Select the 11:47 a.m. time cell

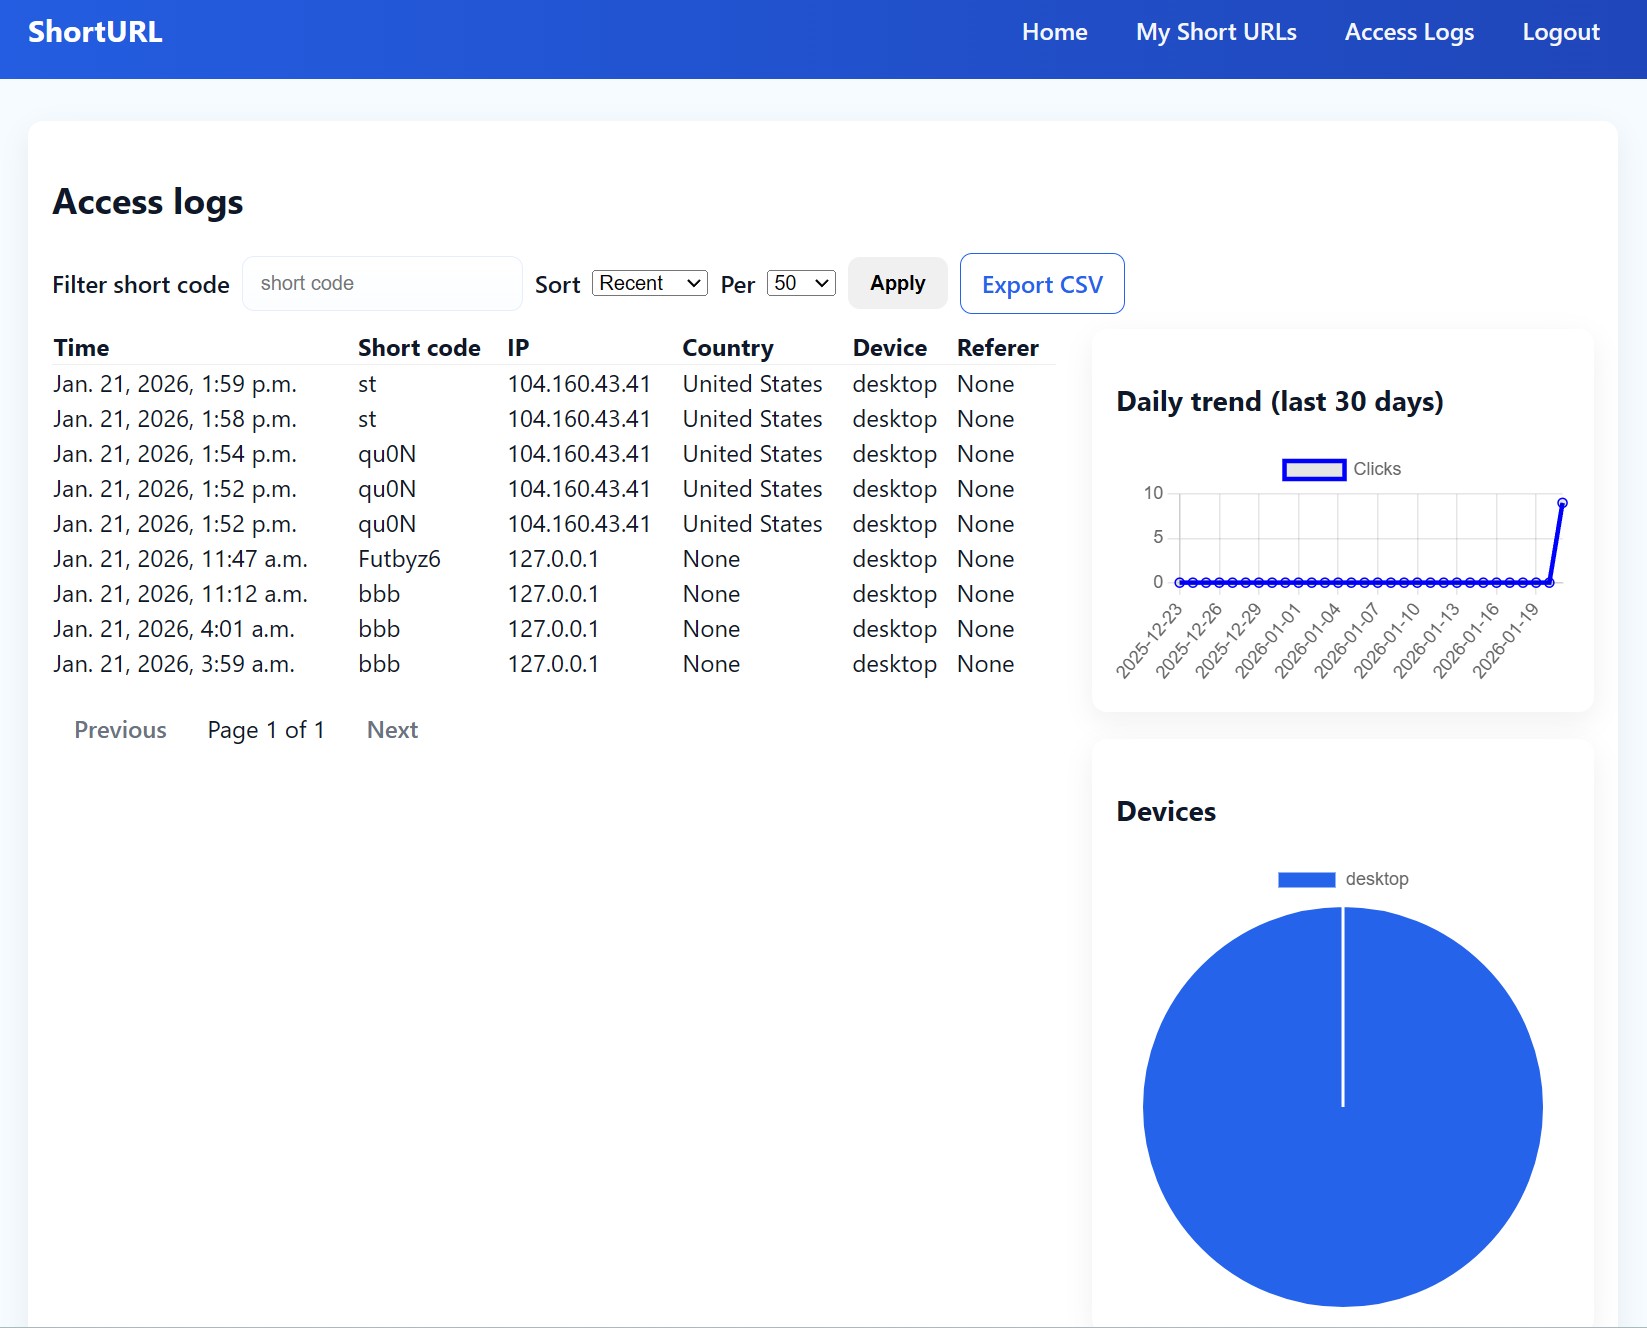[180, 559]
